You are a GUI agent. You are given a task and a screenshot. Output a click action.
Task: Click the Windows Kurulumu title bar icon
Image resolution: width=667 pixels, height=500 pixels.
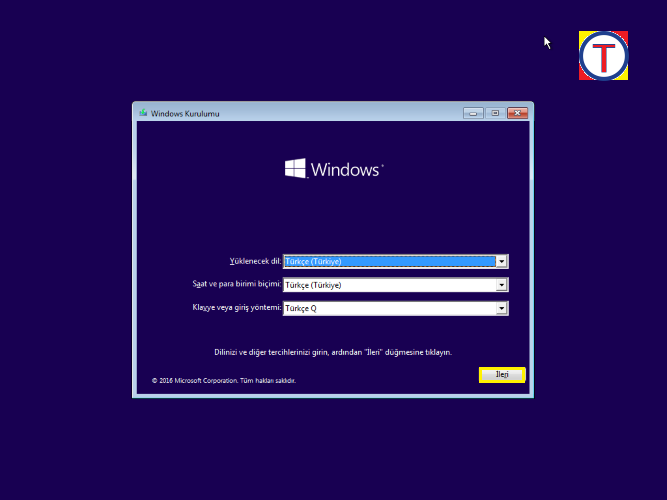tap(143, 113)
